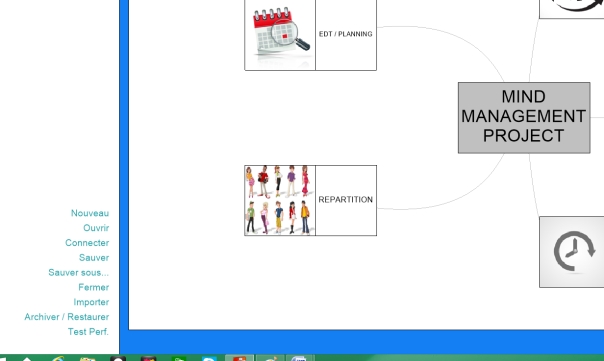Select the EDT / PLANNING node label
The width and height of the screenshot is (604, 361).
tap(346, 34)
